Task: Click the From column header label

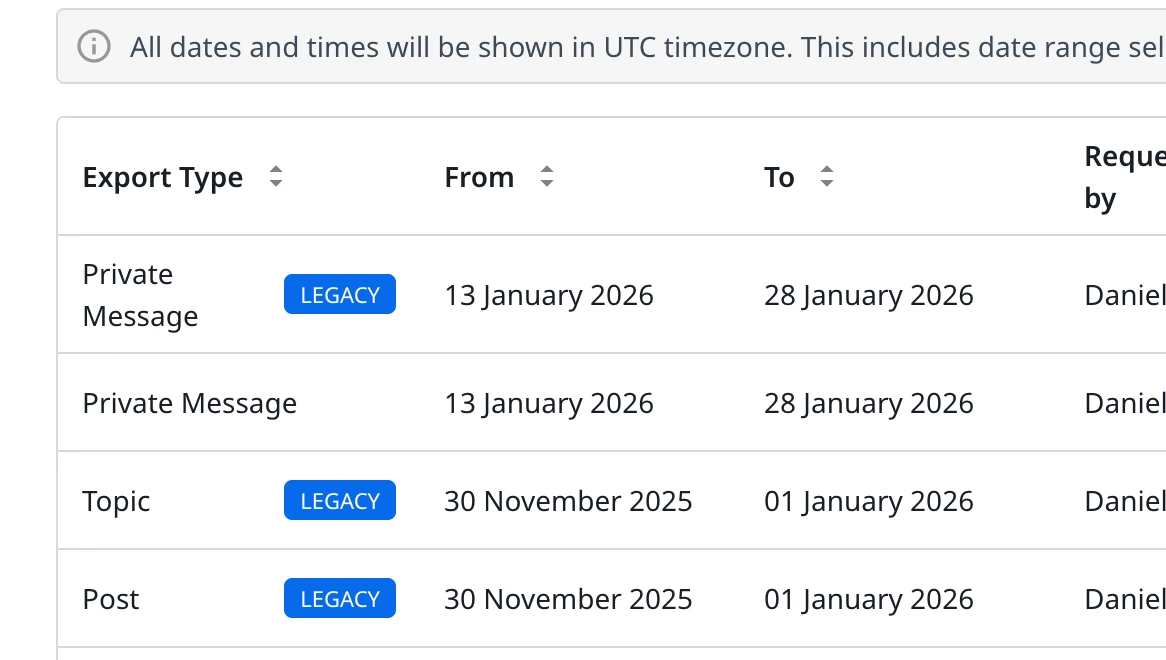Action: 479,178
